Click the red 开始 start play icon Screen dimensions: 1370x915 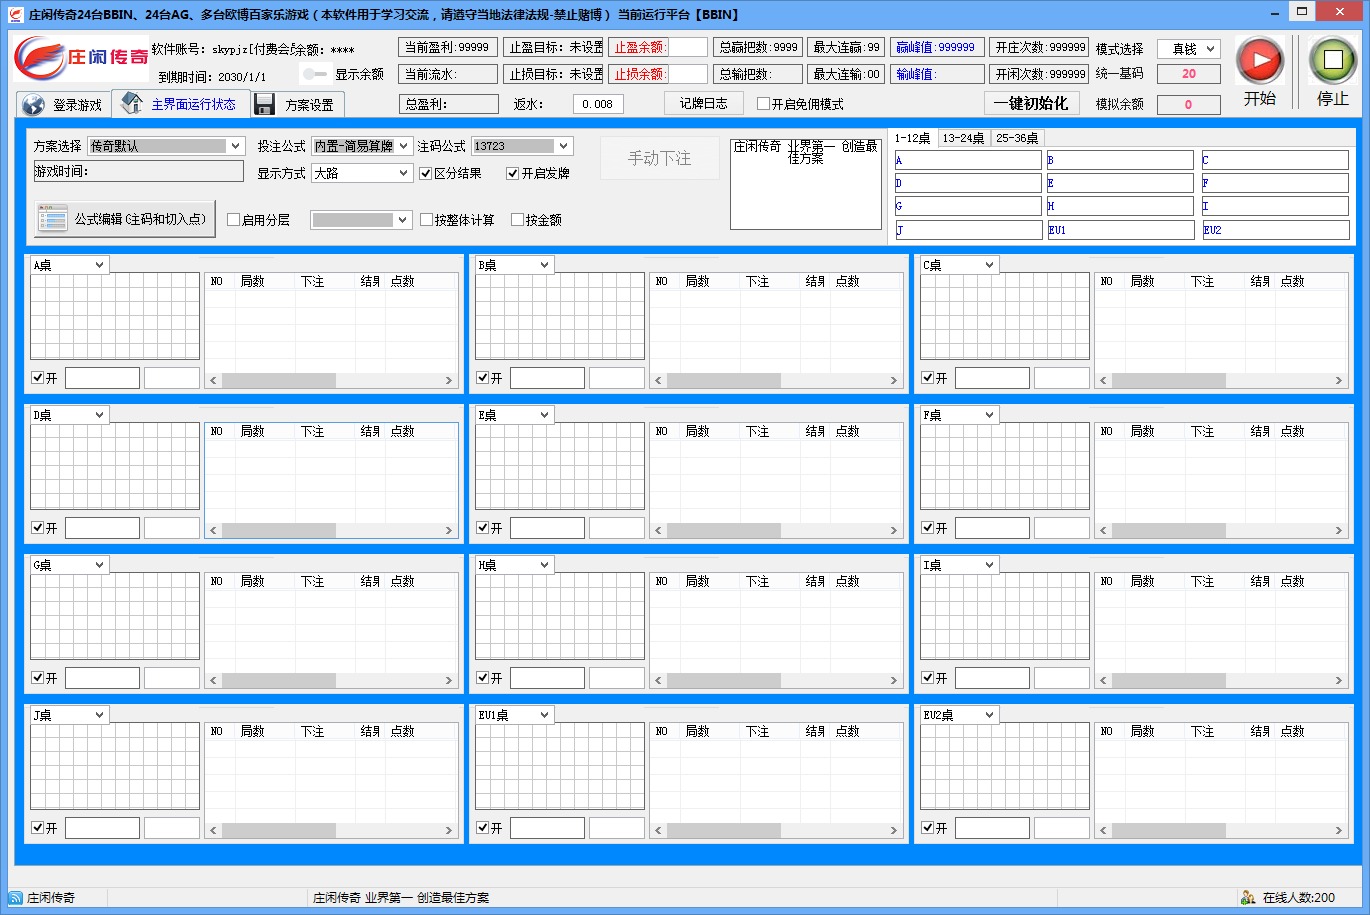pyautogui.click(x=1259, y=61)
